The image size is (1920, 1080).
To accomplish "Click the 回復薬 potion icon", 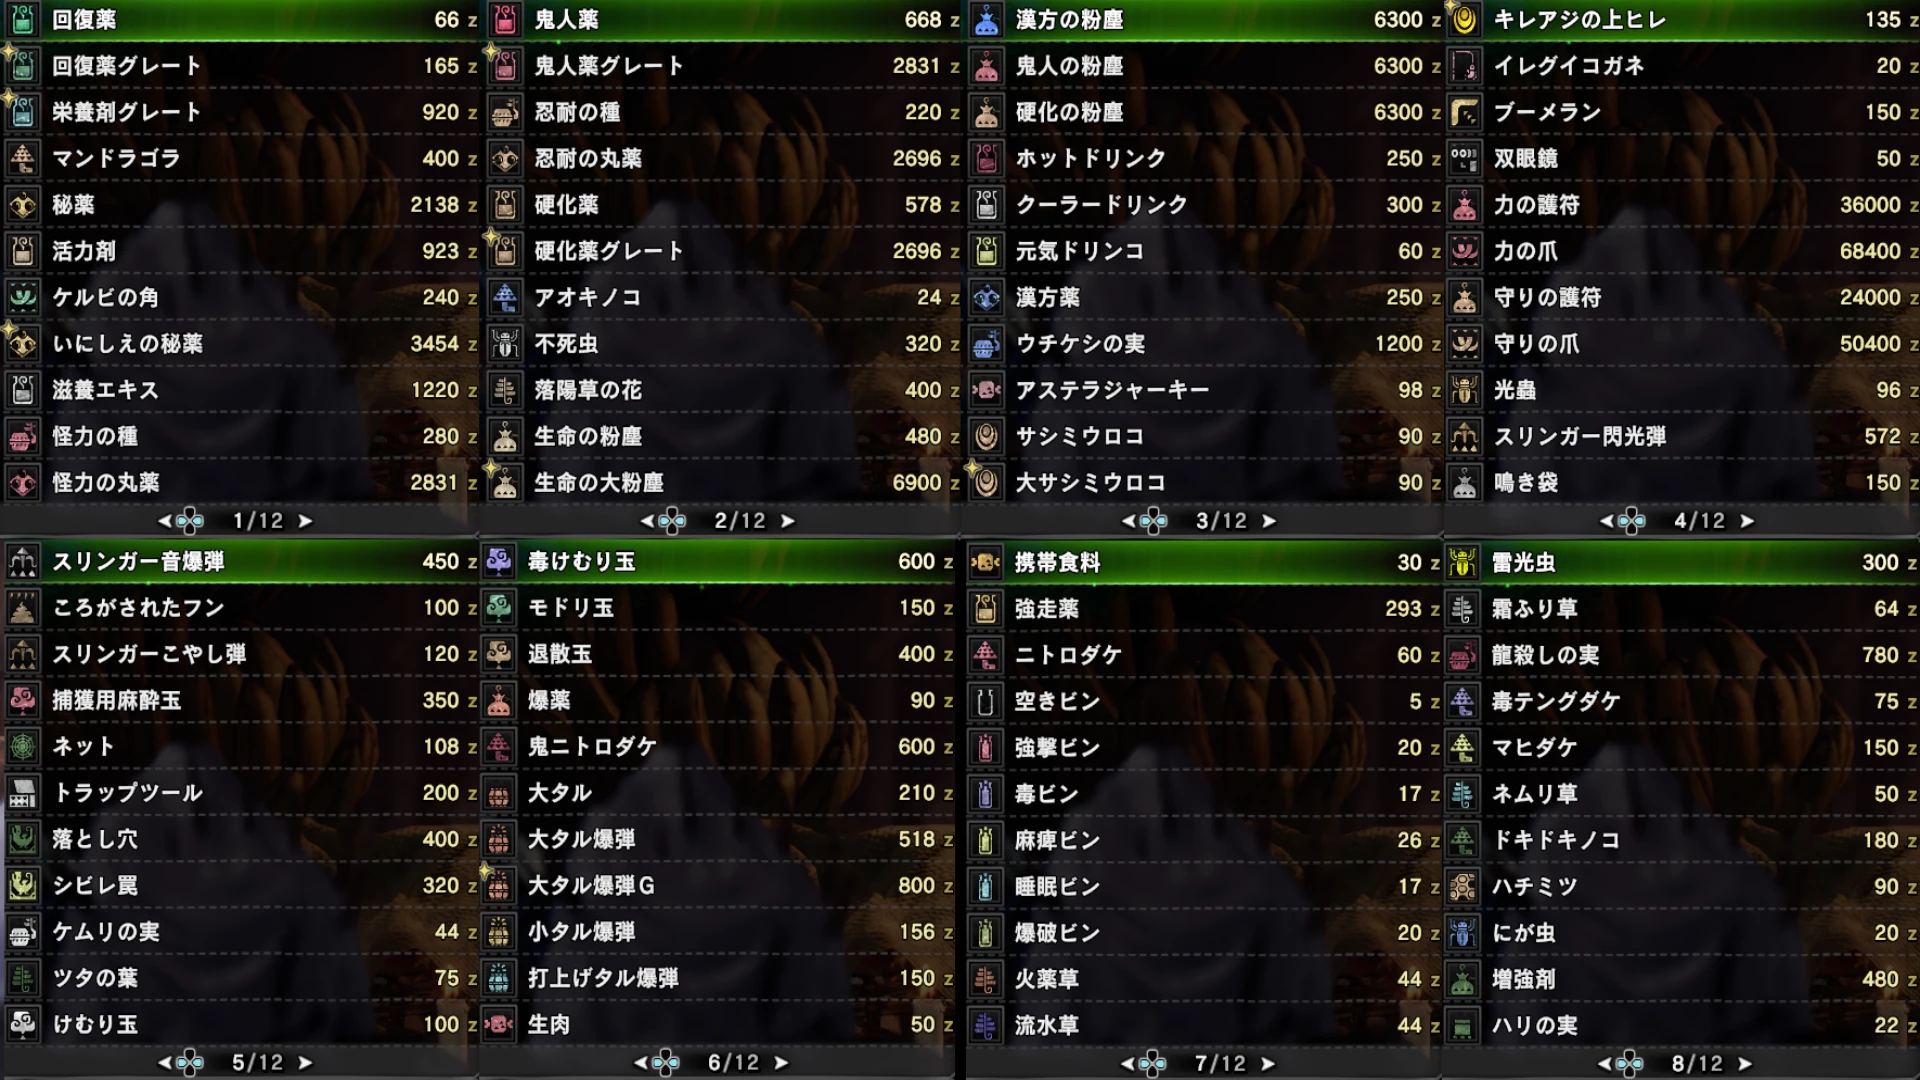I will pos(23,19).
